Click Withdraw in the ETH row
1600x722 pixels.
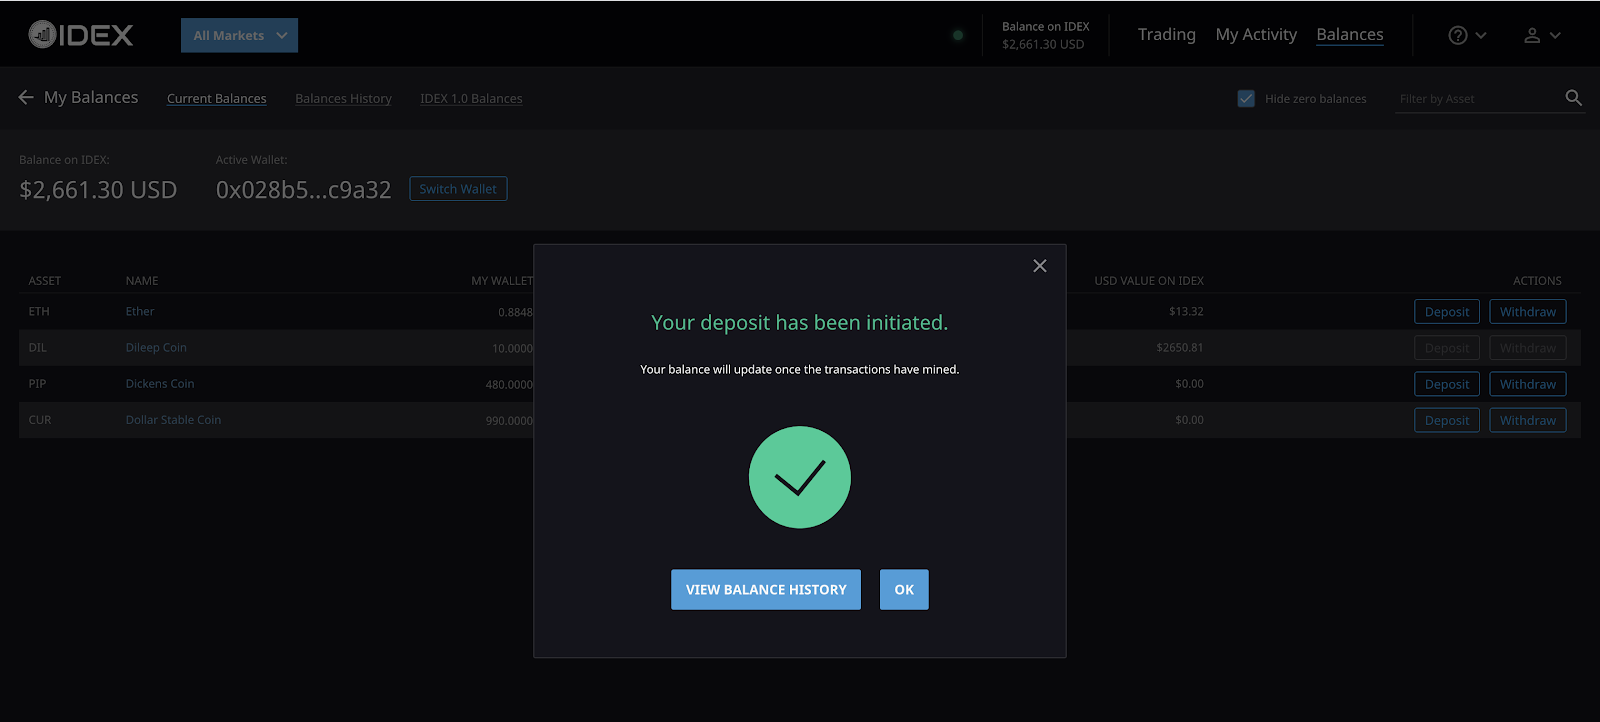click(x=1528, y=312)
